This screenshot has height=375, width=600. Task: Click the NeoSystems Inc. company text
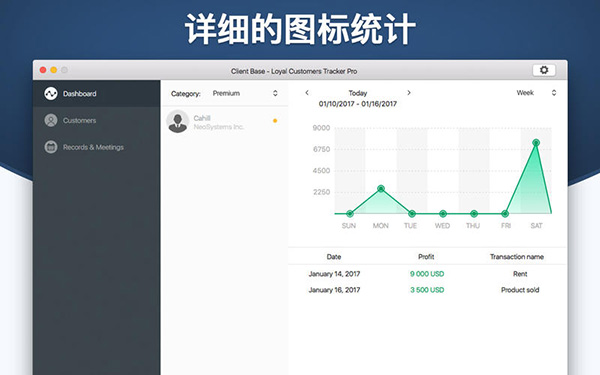click(219, 127)
